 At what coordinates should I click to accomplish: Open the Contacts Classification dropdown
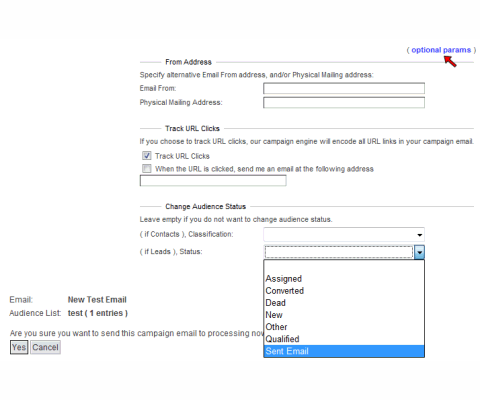344,234
